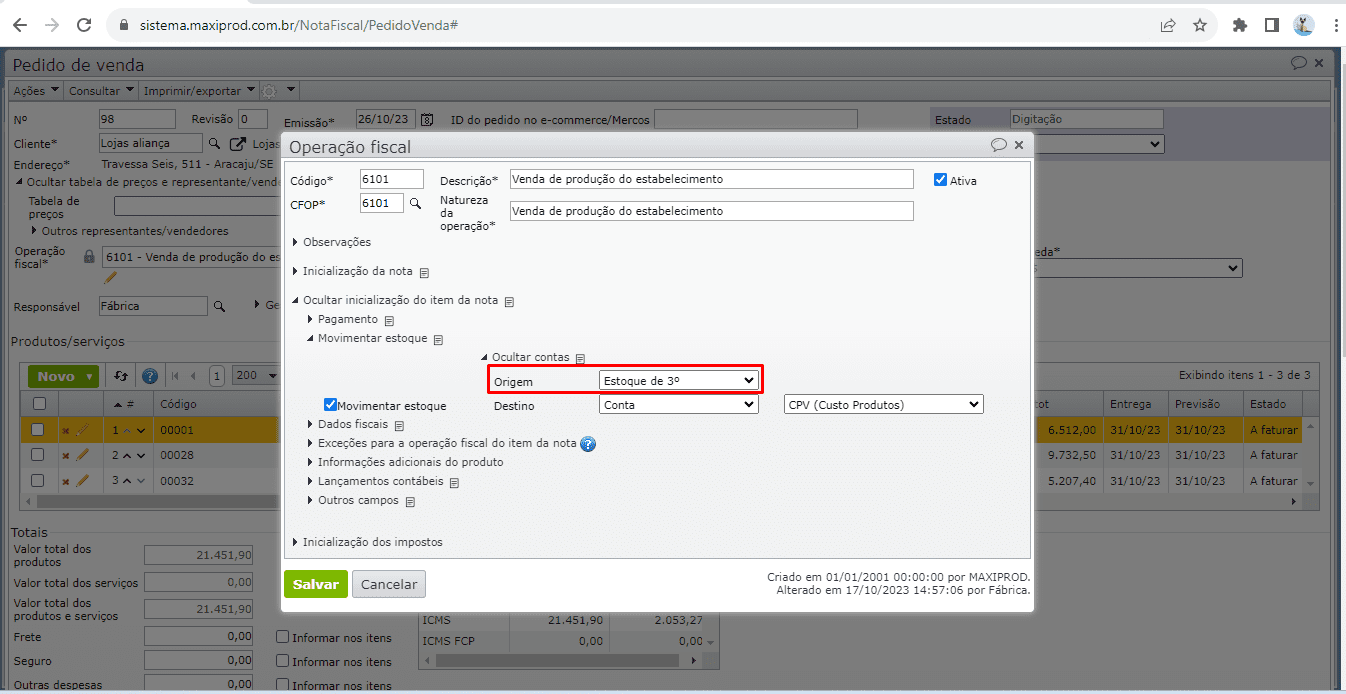Open settings gear in Pedido de venda toolbar
This screenshot has width=1346, height=694.
pos(269,91)
